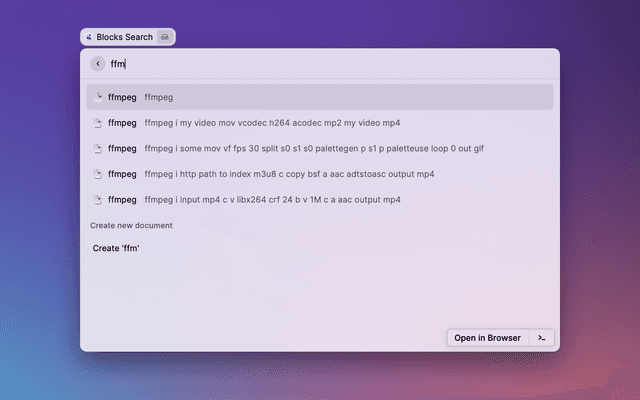640x400 pixels.
Task: Click the Blocks Search title label
Action: tap(125, 37)
